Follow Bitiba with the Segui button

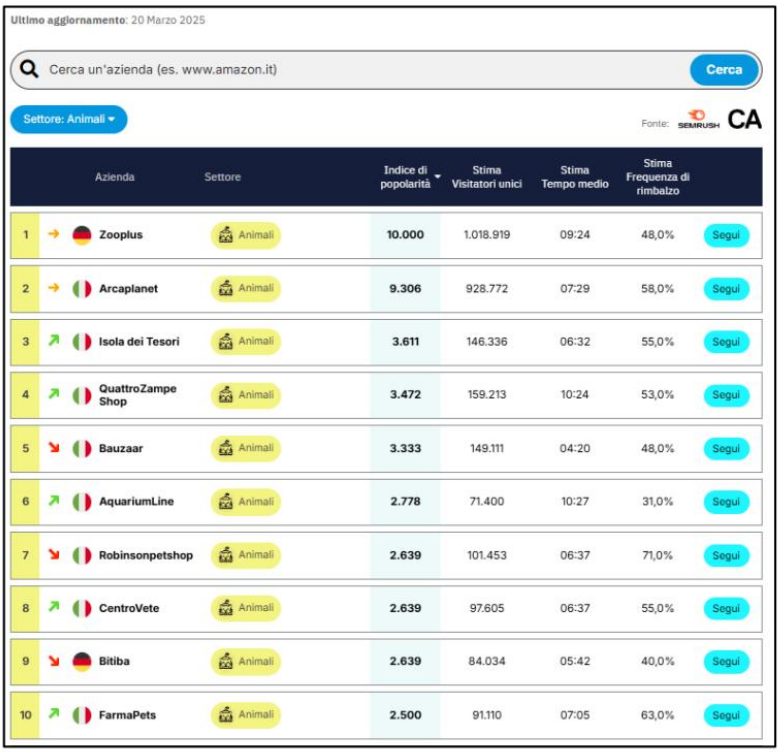(x=726, y=662)
